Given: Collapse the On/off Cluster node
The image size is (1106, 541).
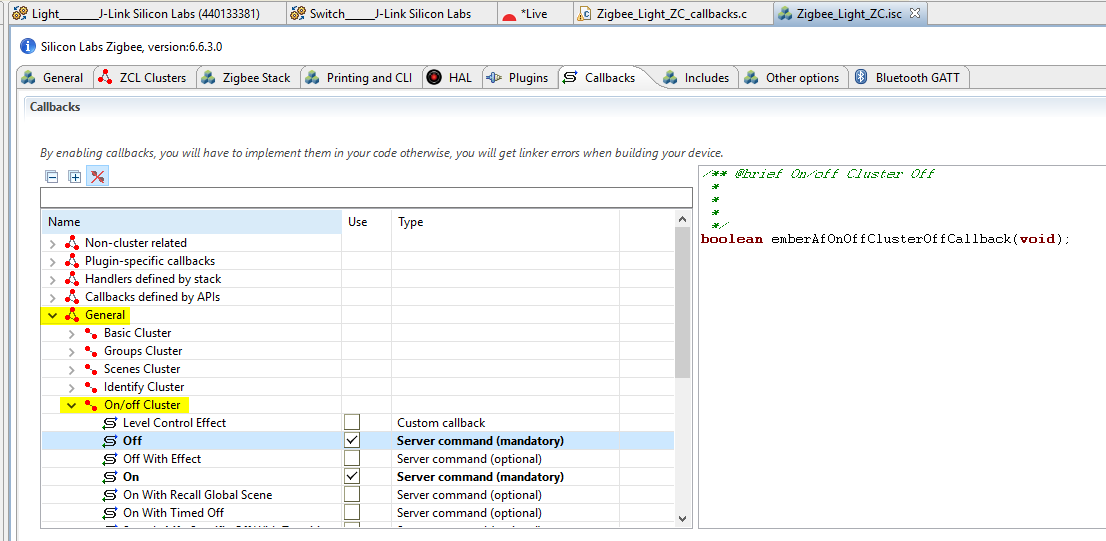Looking at the screenshot, I should pos(71,405).
